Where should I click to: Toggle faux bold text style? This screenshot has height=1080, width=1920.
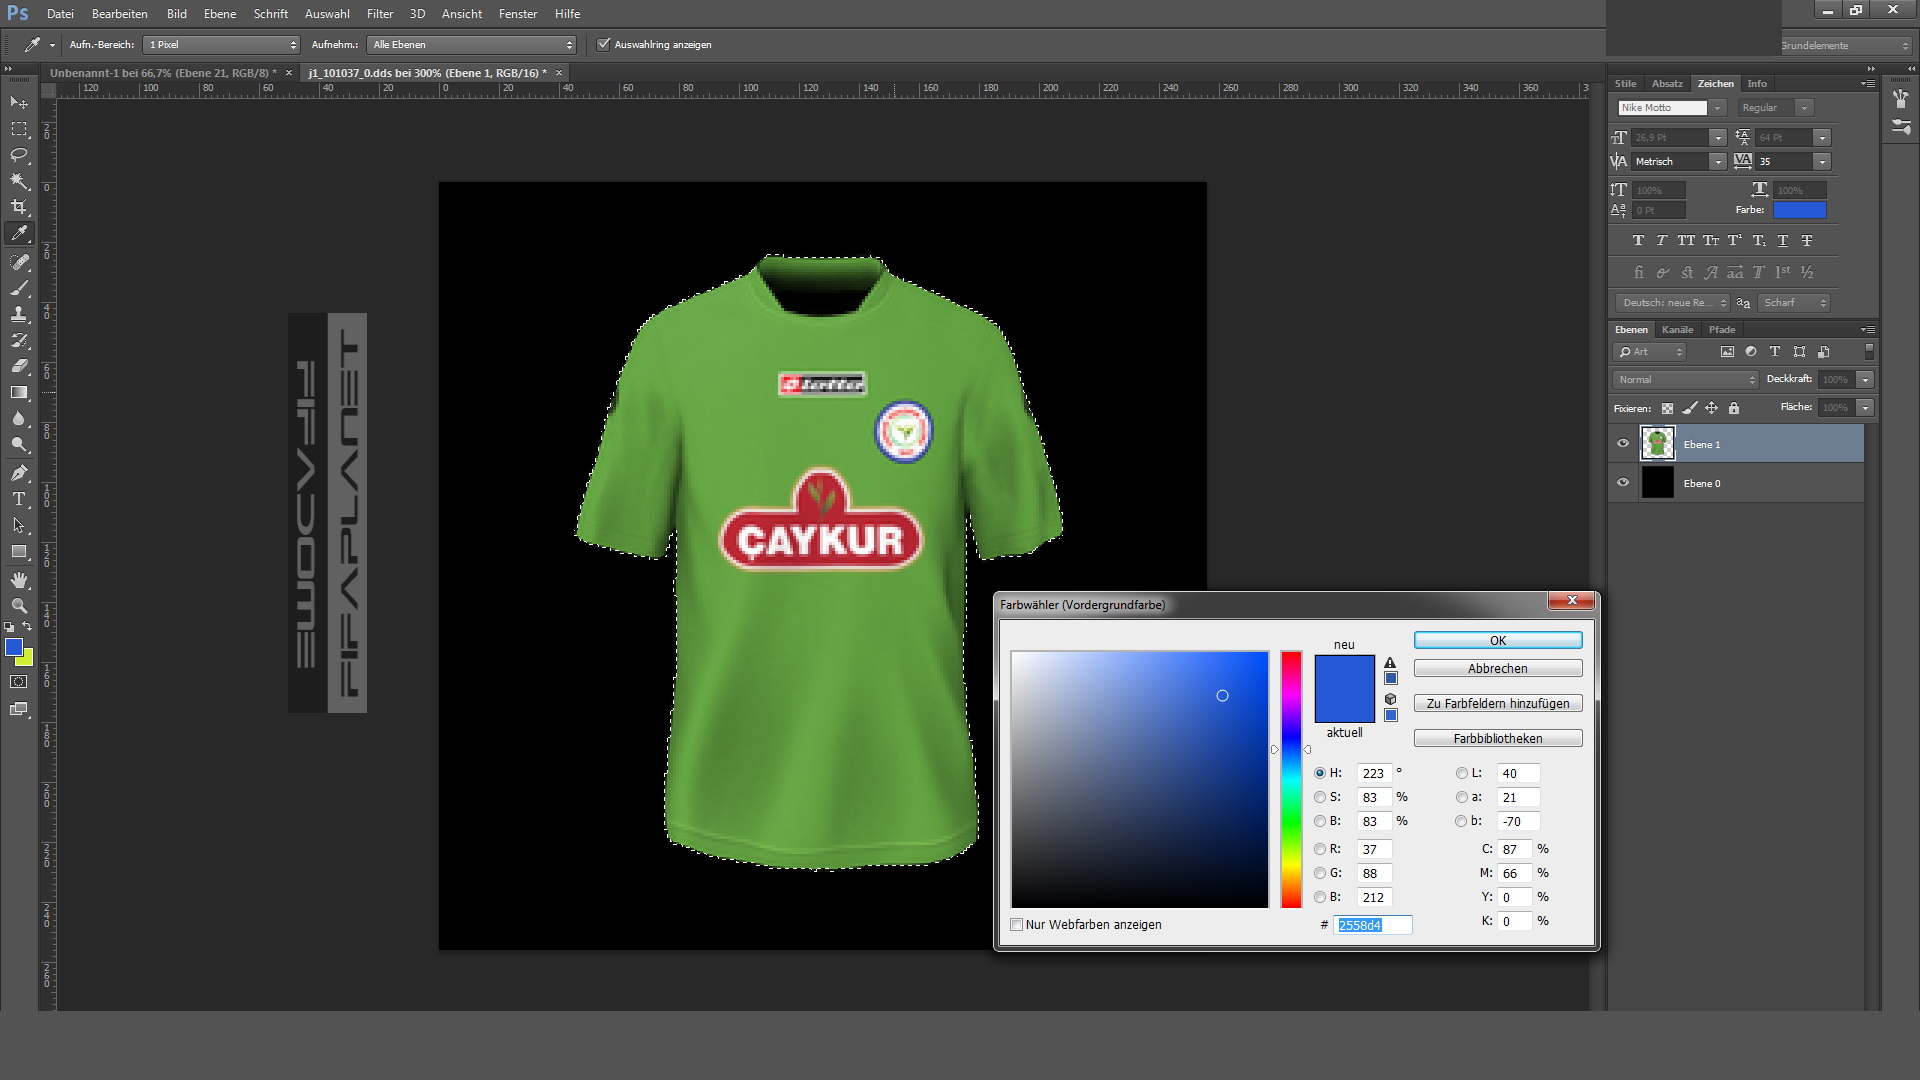click(x=1638, y=240)
